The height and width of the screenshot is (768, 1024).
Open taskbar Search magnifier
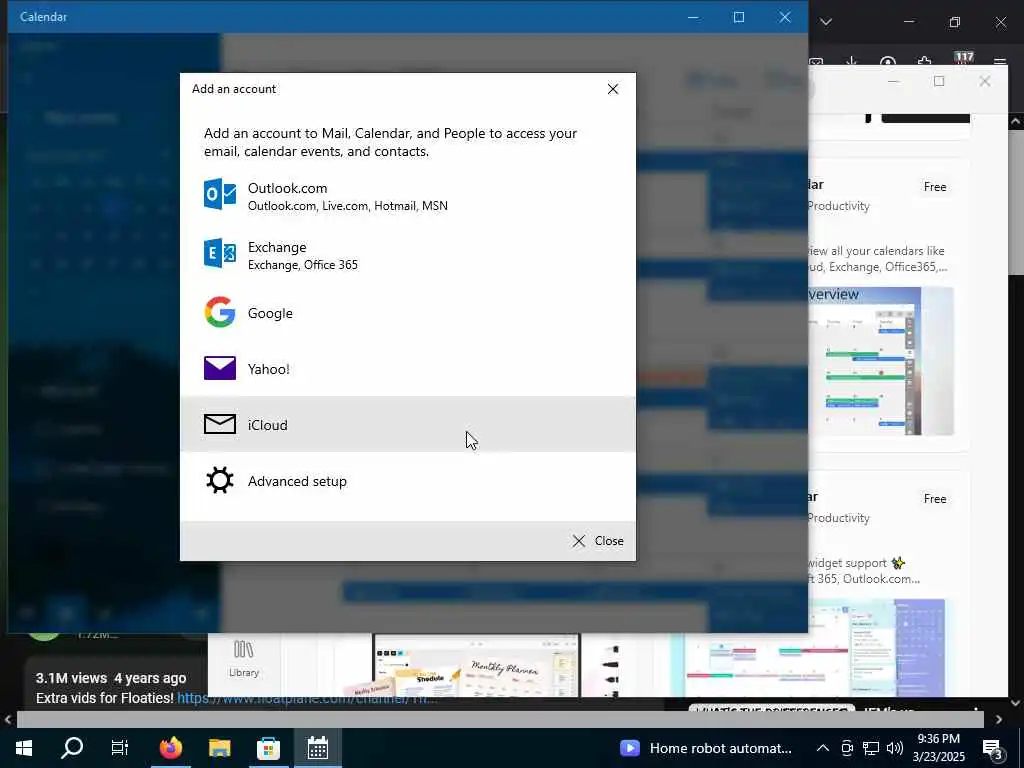[x=72, y=748]
